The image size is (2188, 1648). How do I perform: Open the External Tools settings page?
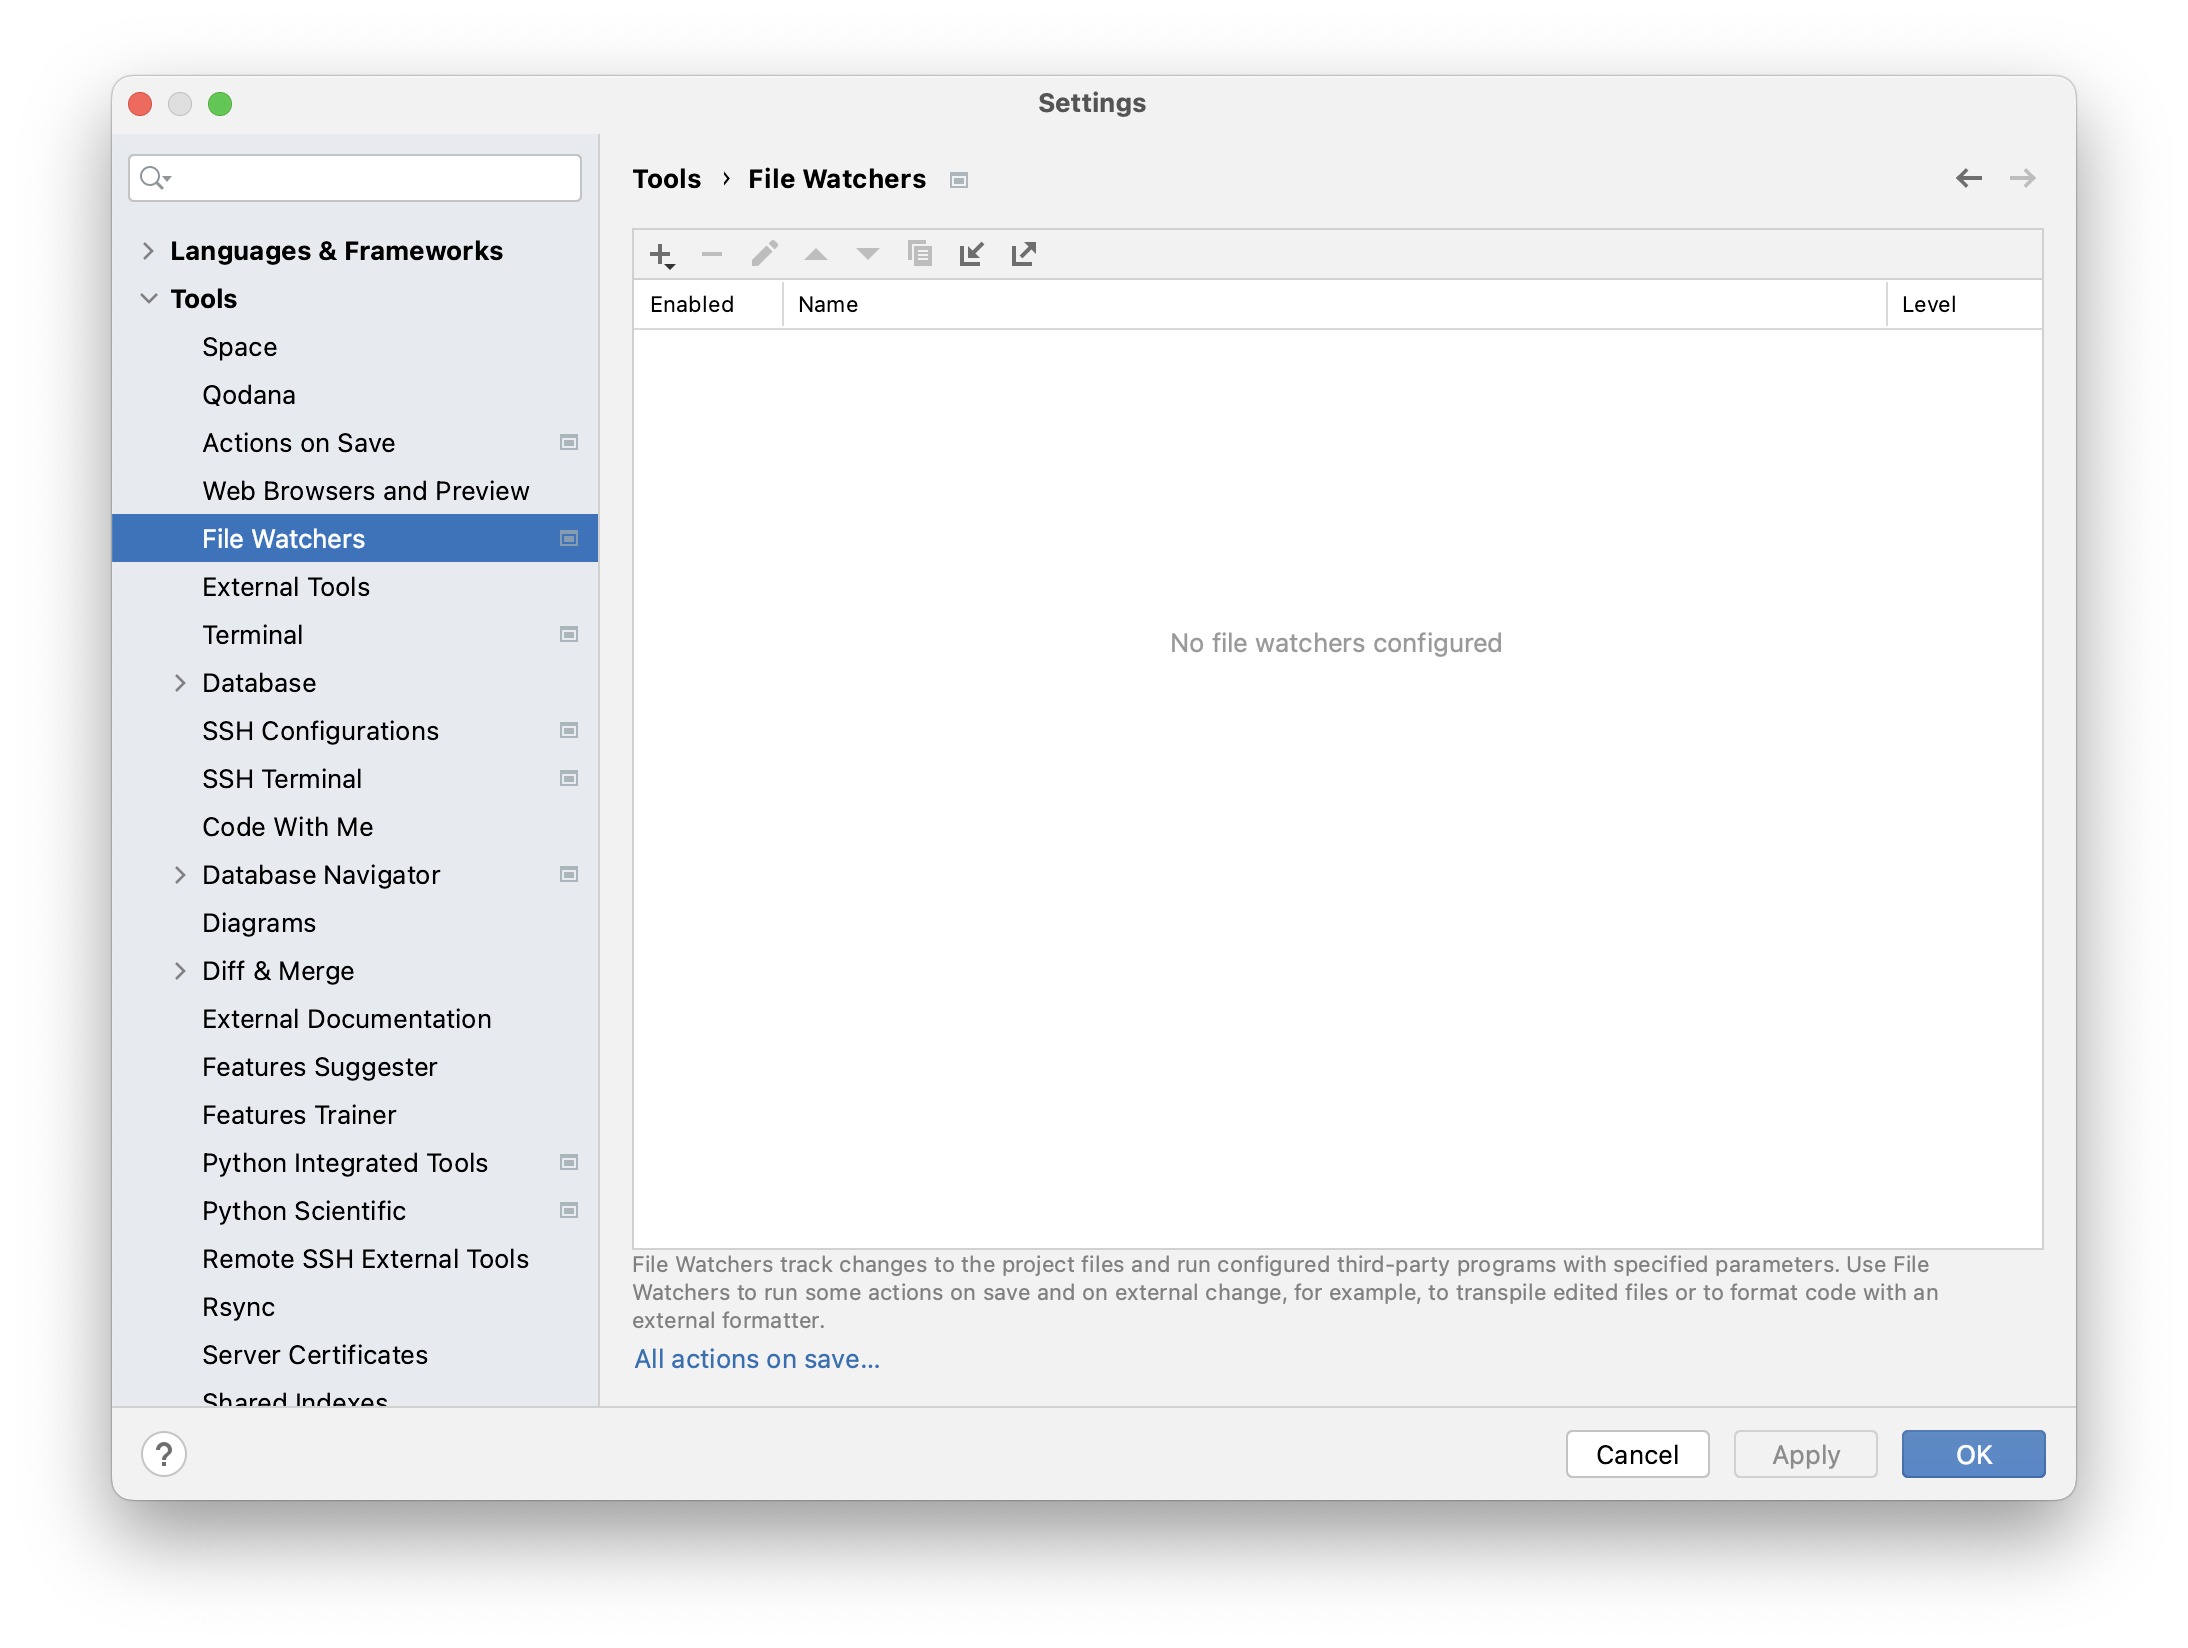(286, 587)
